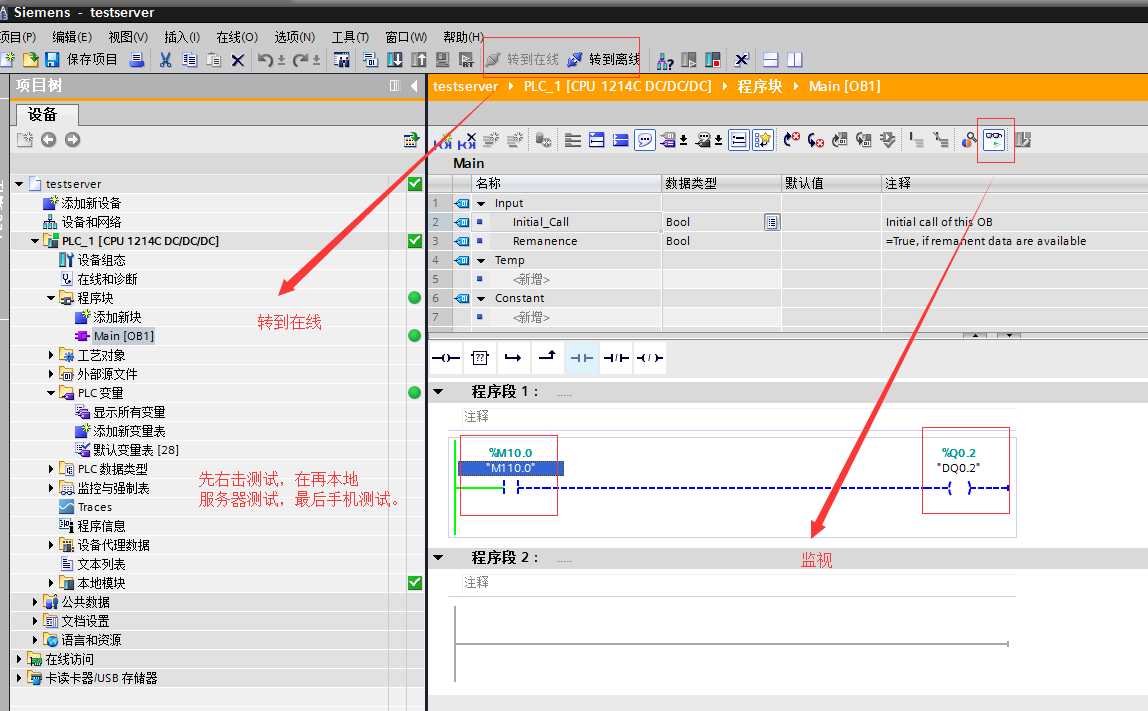Select 在线和诊断 in project tree

tap(108, 279)
